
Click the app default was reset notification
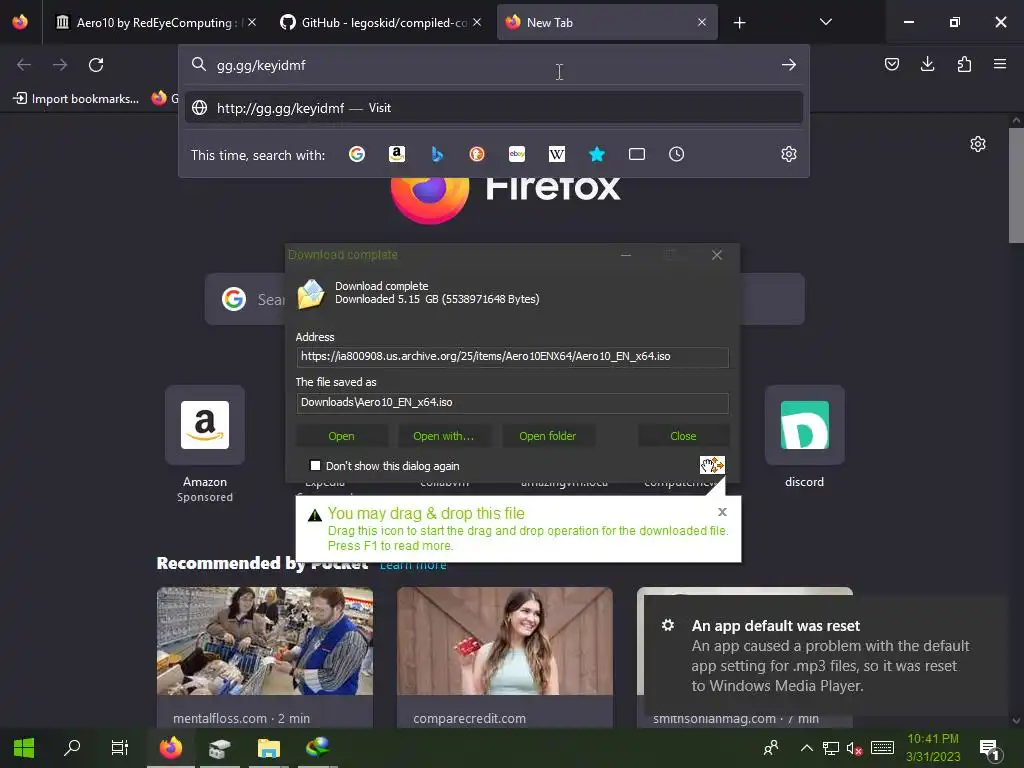825,656
